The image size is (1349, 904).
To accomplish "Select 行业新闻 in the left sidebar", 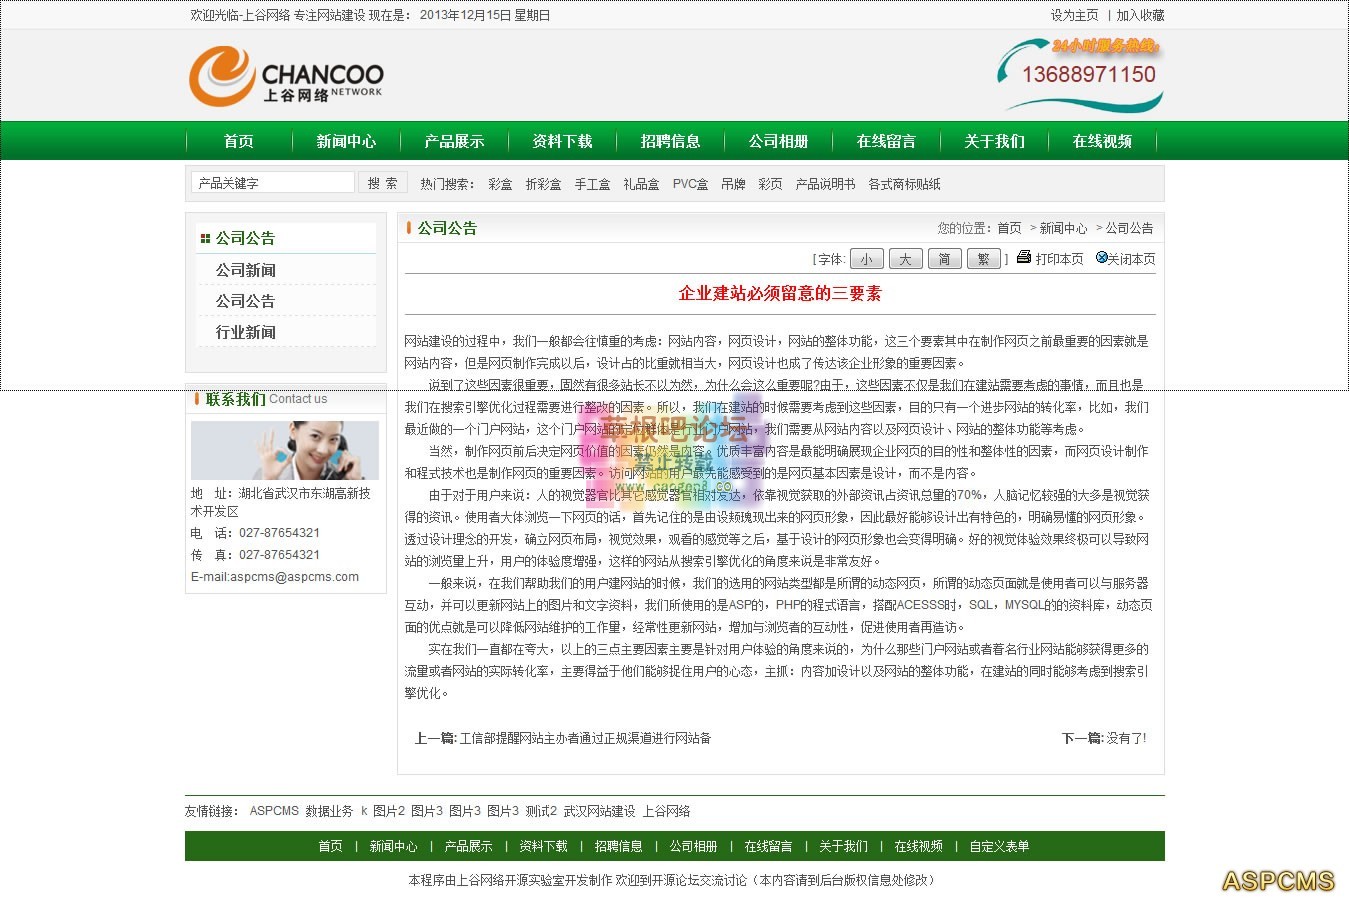I will tap(246, 332).
